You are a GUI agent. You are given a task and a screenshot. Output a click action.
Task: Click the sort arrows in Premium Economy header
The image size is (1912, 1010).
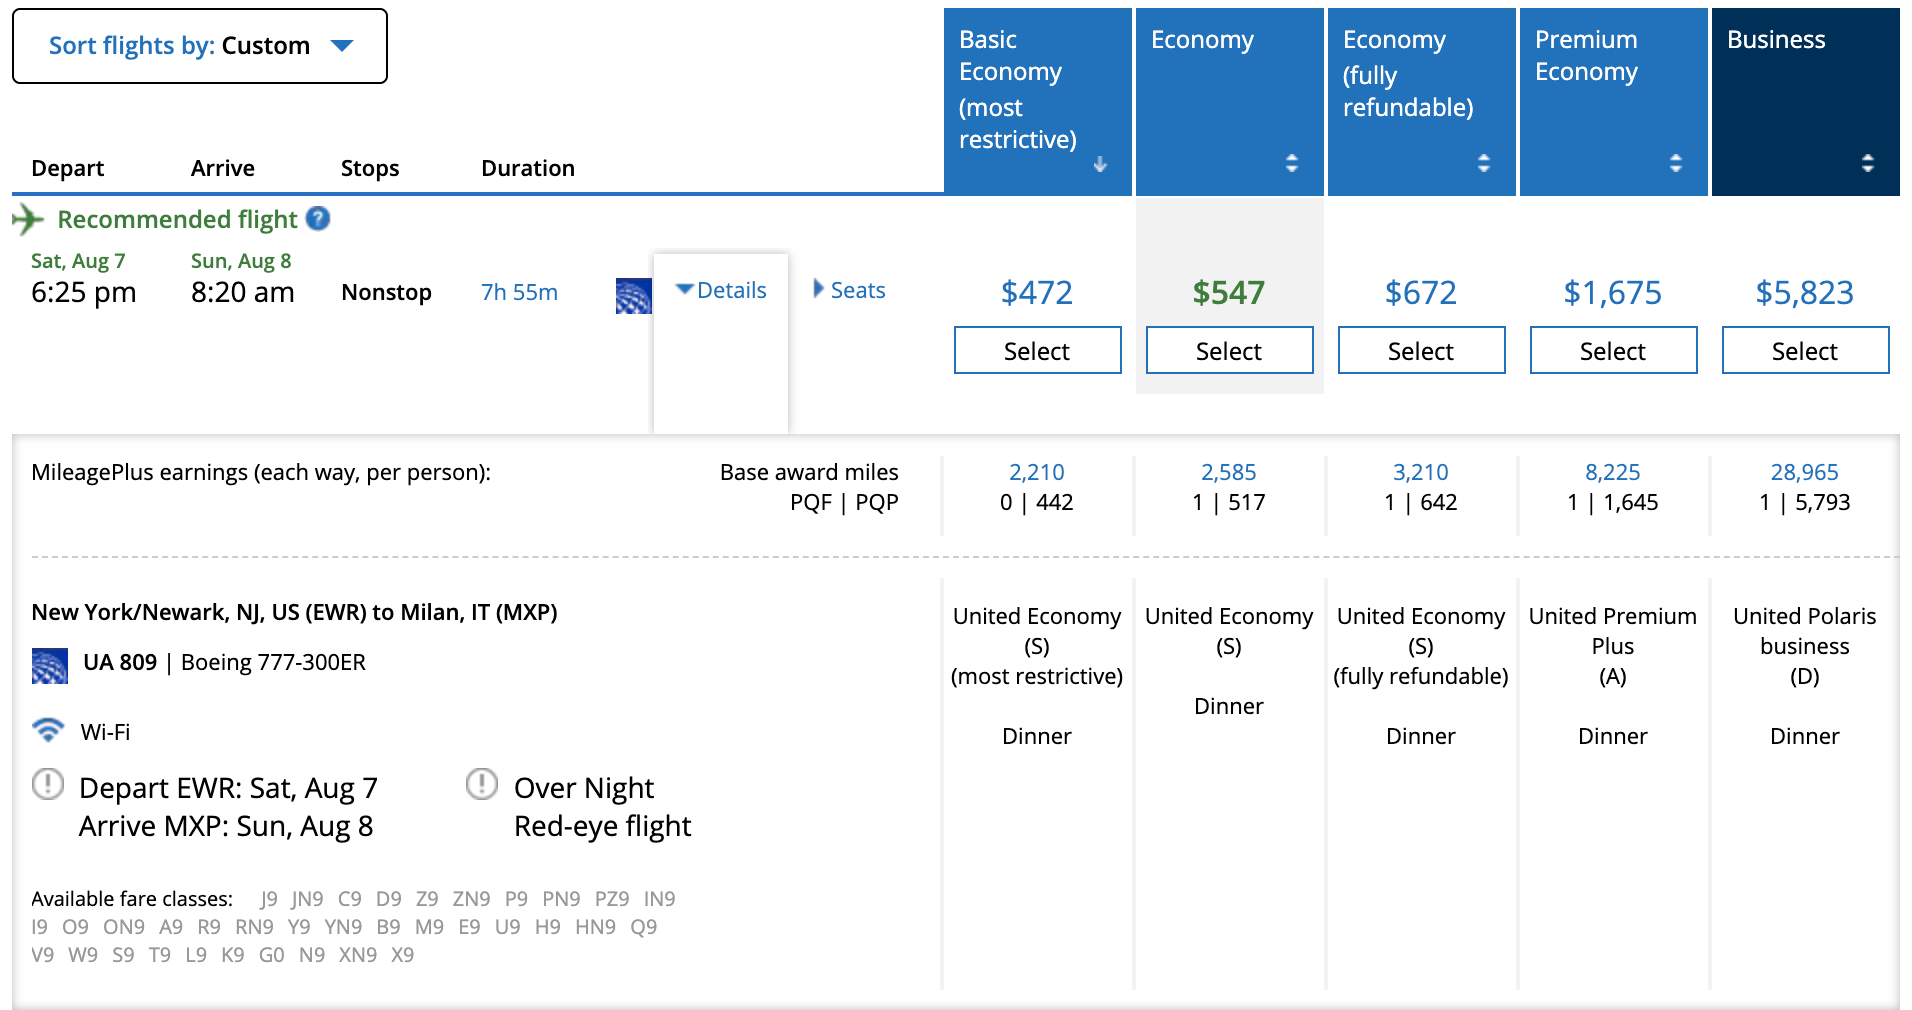(x=1676, y=163)
